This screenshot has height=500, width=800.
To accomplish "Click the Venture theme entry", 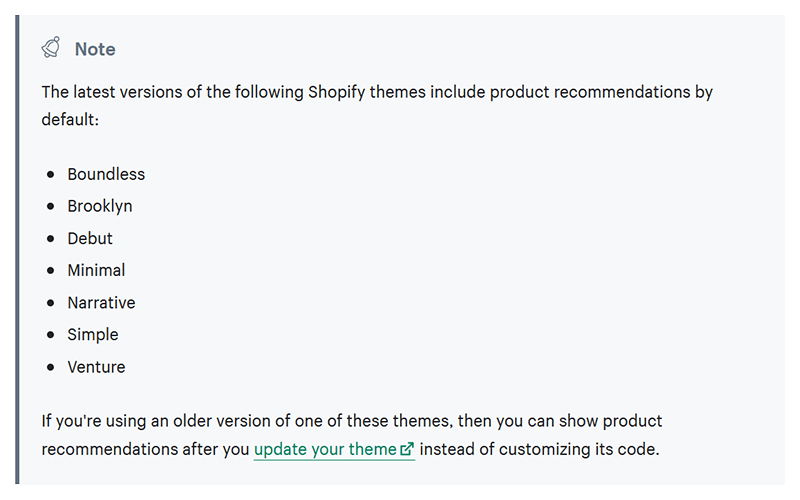I will pyautogui.click(x=96, y=367).
